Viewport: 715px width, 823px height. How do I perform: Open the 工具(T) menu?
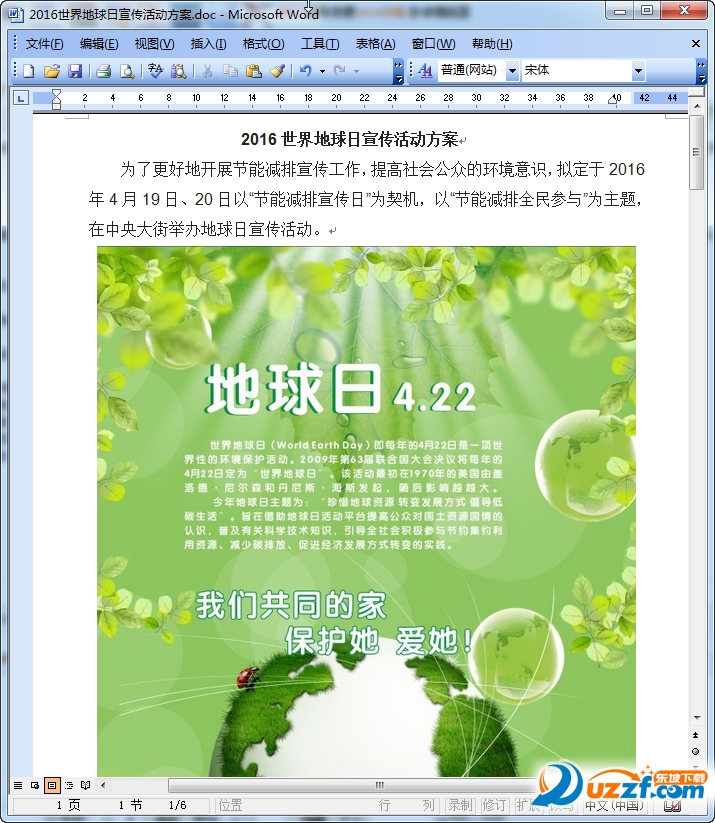click(x=320, y=44)
